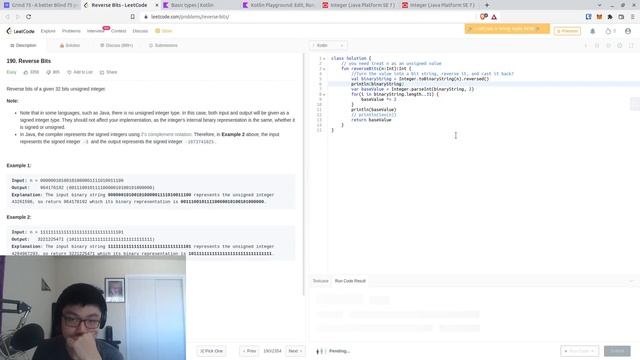Open the Explore menu in LeetCode navbar

[48, 31]
